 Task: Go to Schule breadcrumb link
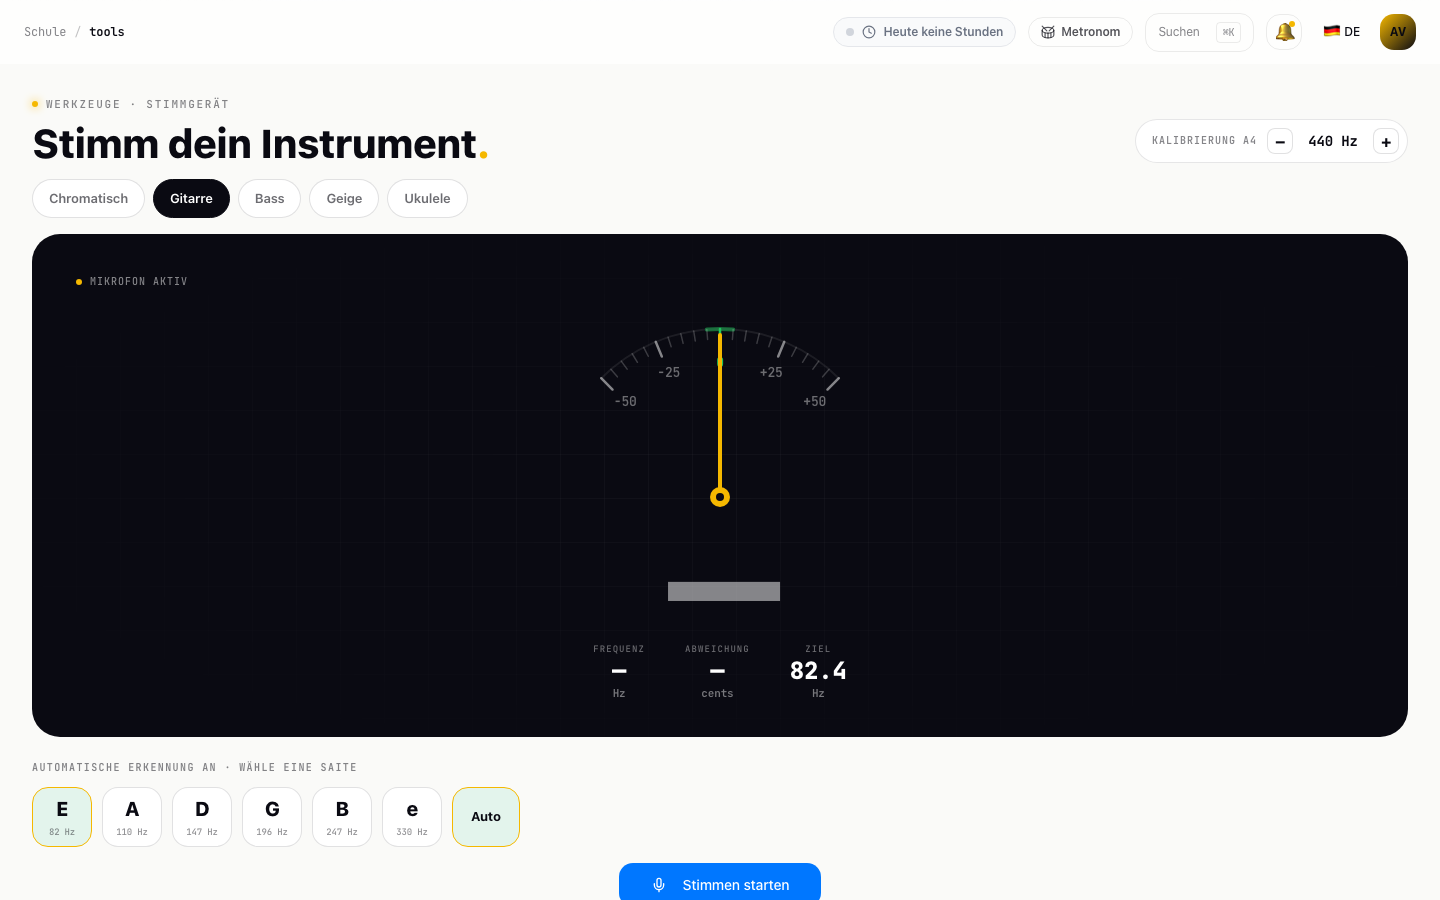click(x=45, y=32)
